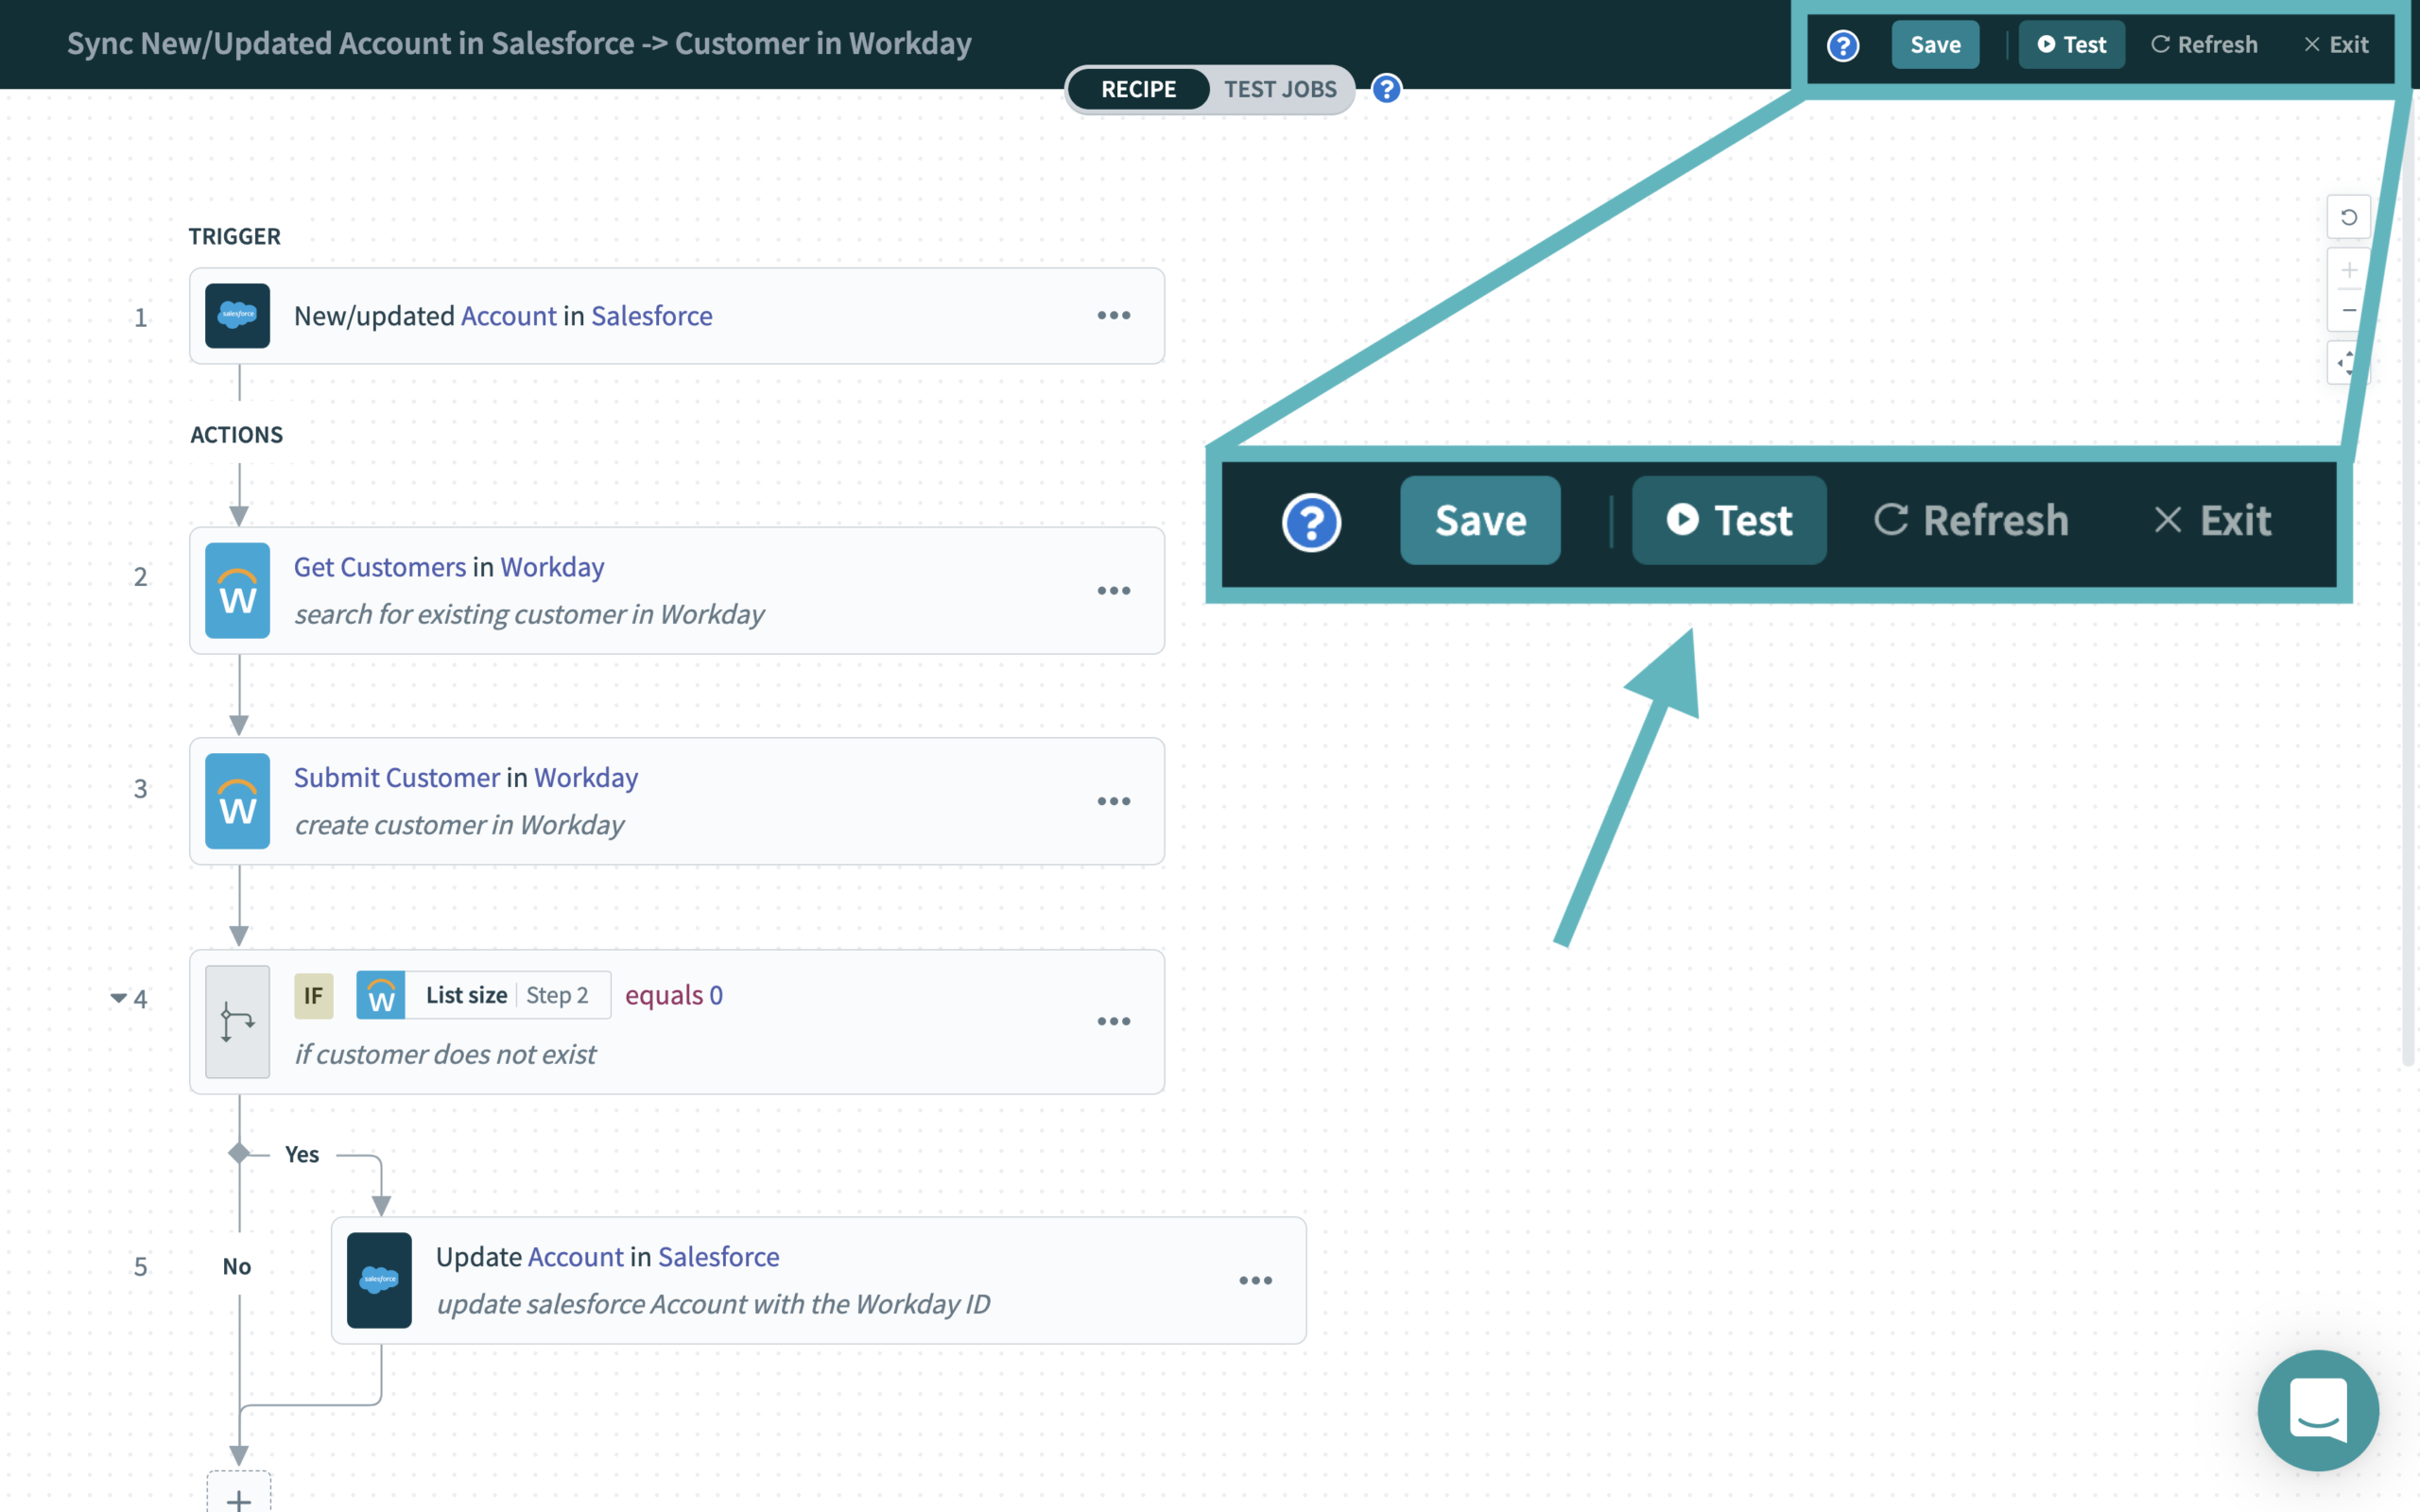Click the fit-to-screen canvas control icon
The image size is (2420, 1512).
click(x=2348, y=363)
